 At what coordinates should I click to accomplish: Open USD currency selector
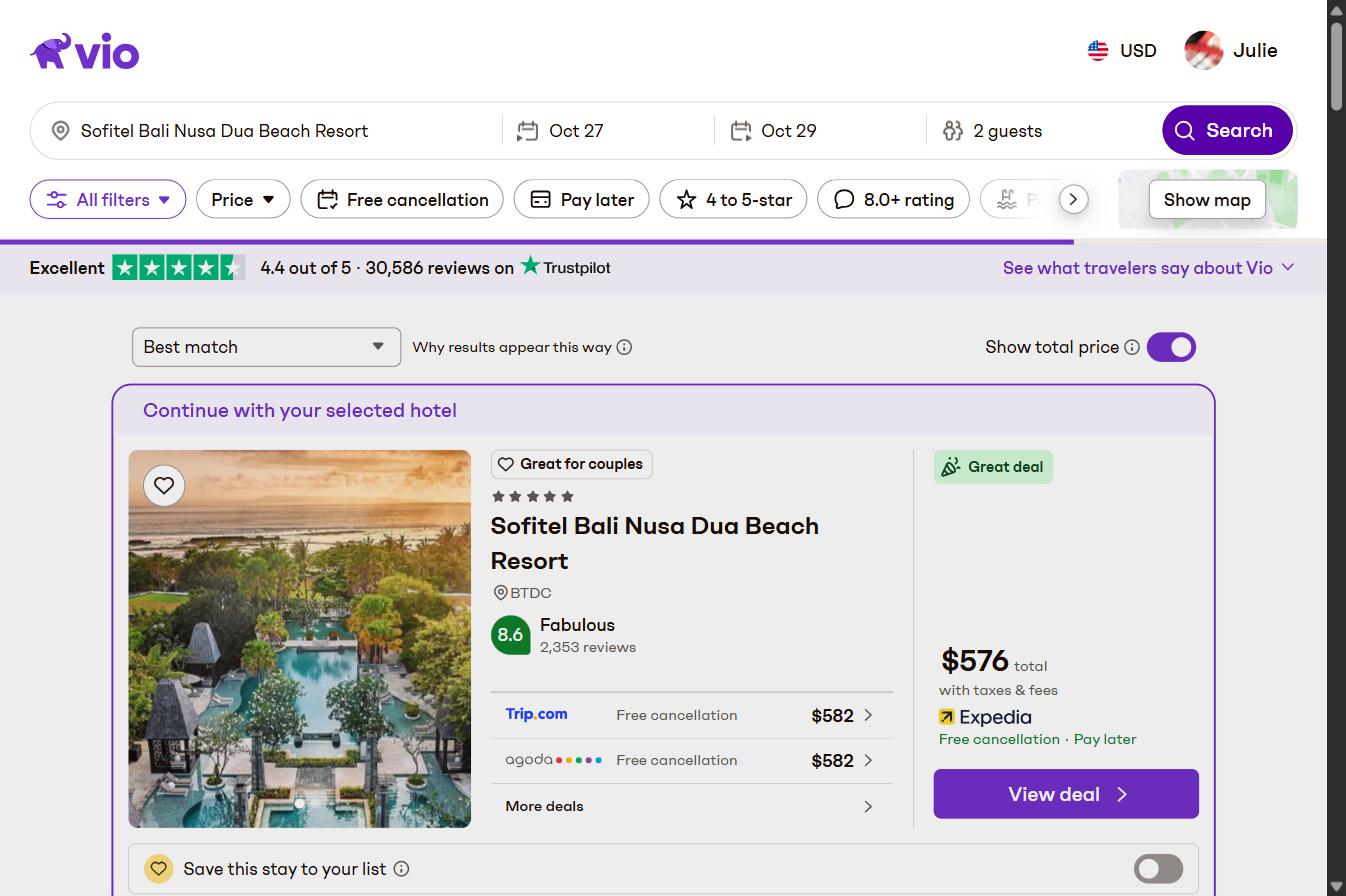pos(1122,50)
